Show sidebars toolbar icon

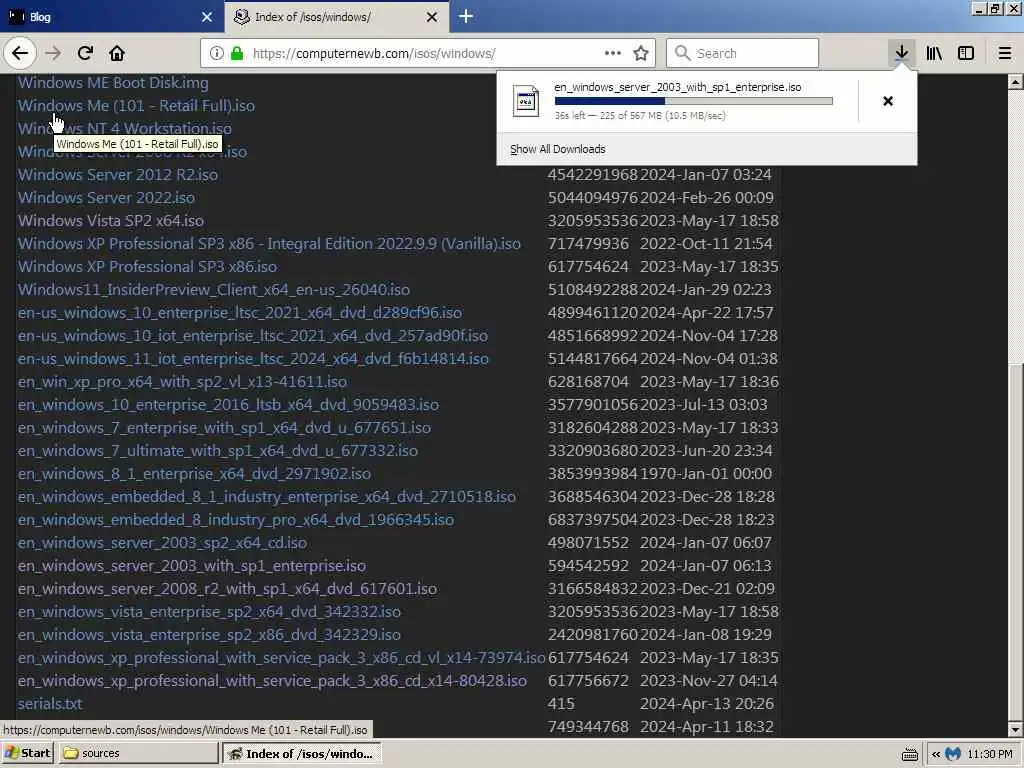(x=966, y=53)
